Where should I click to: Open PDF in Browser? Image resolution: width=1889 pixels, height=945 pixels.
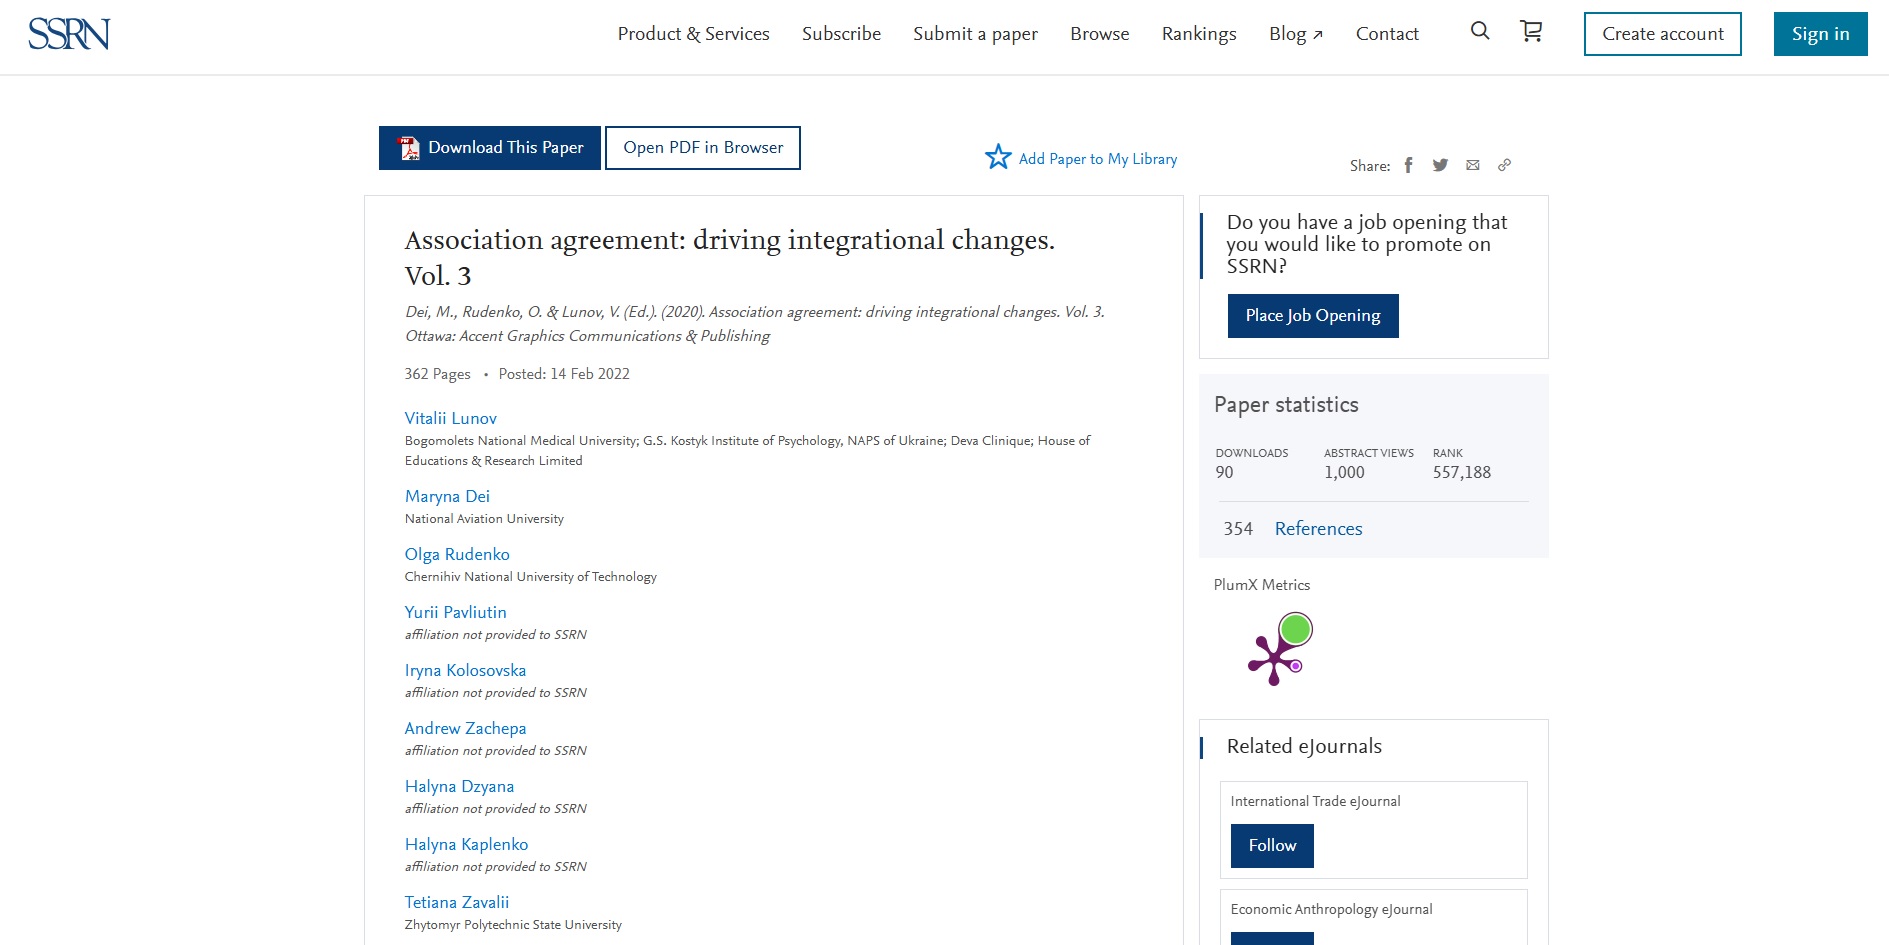click(703, 148)
